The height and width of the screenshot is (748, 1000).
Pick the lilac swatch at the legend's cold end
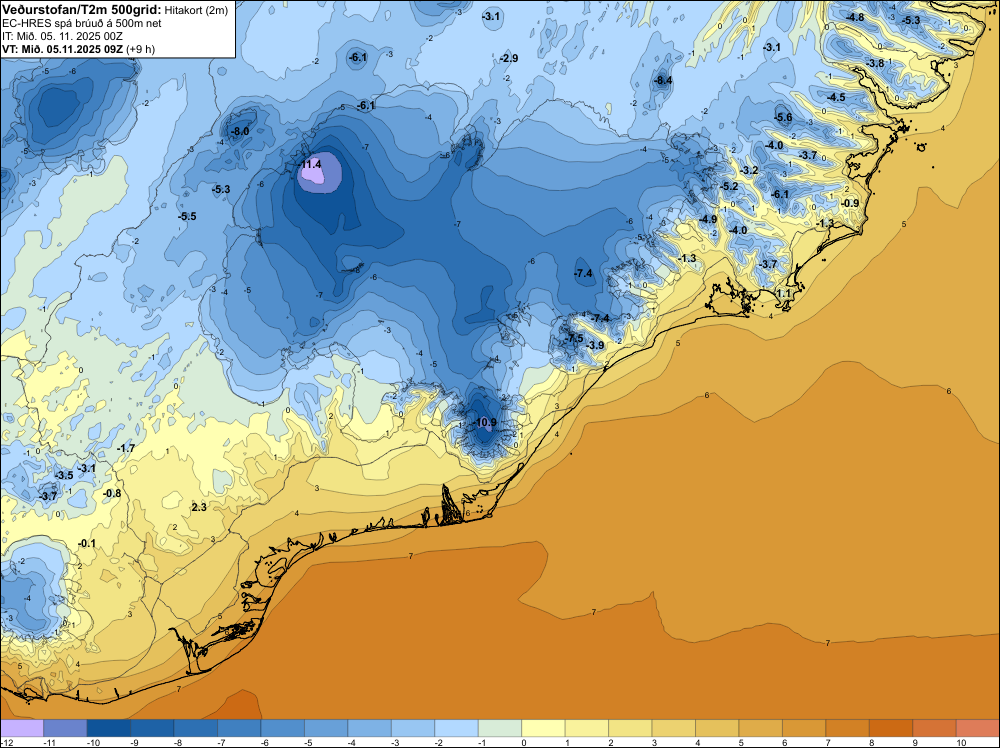(x=22, y=728)
